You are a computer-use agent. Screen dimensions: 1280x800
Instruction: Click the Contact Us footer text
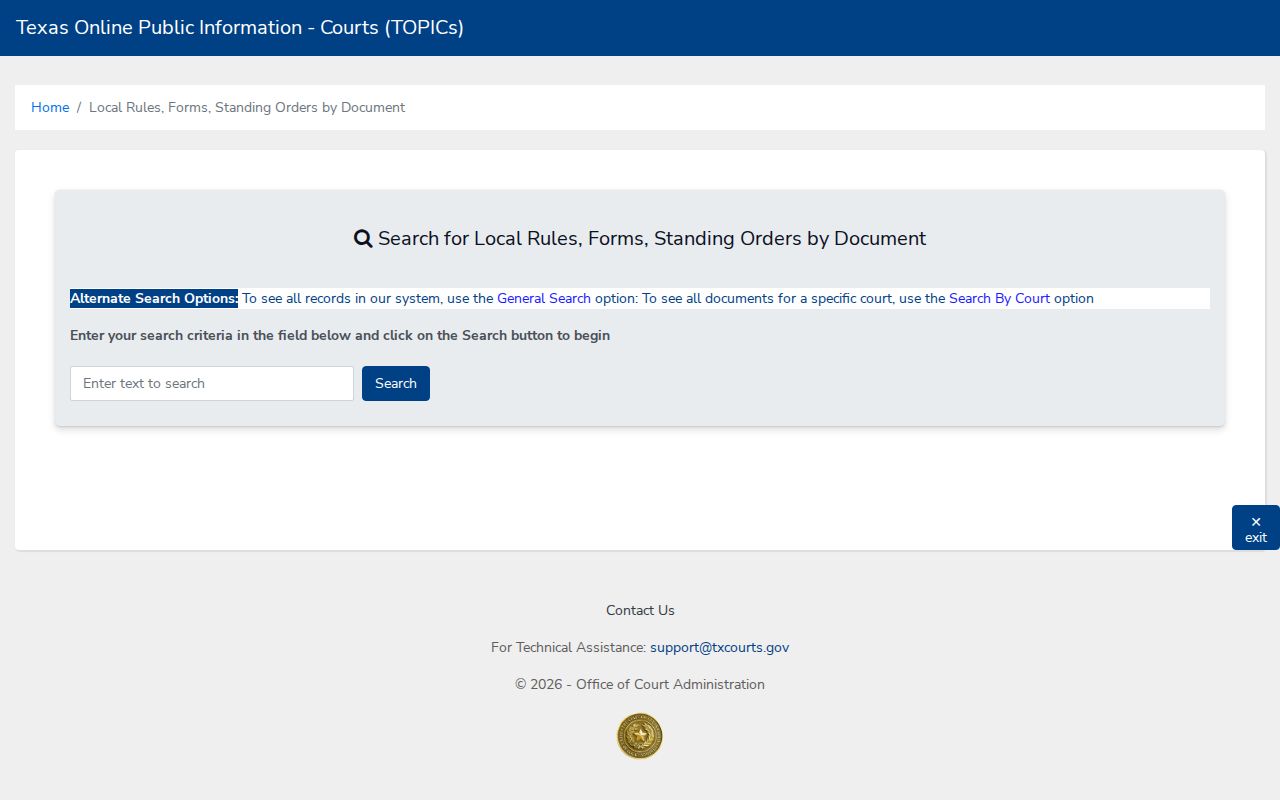point(640,610)
